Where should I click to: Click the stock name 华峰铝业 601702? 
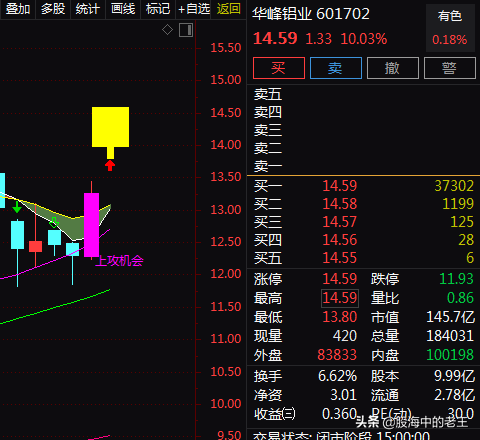click(311, 14)
